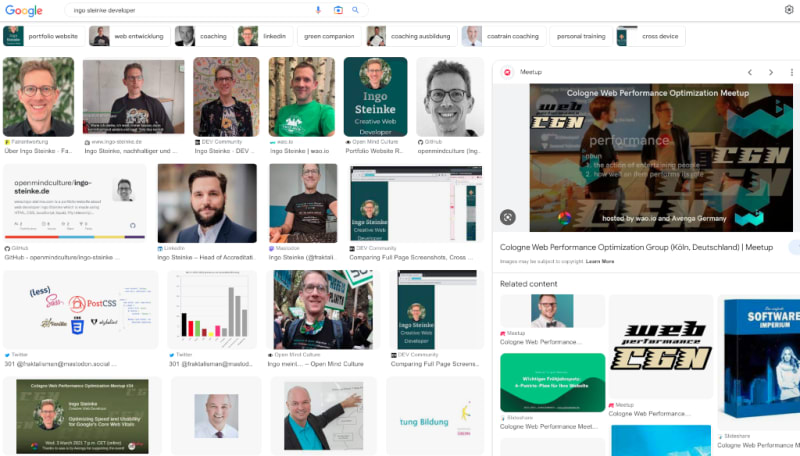Image resolution: width=800 pixels, height=456 pixels.
Task: Open black-and-white GitHub portrait thumbnail
Action: pos(450,96)
